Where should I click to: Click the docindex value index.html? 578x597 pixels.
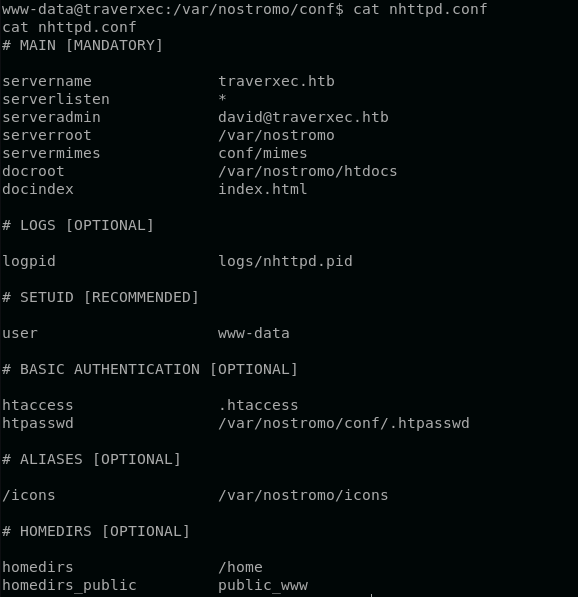[x=263, y=189]
